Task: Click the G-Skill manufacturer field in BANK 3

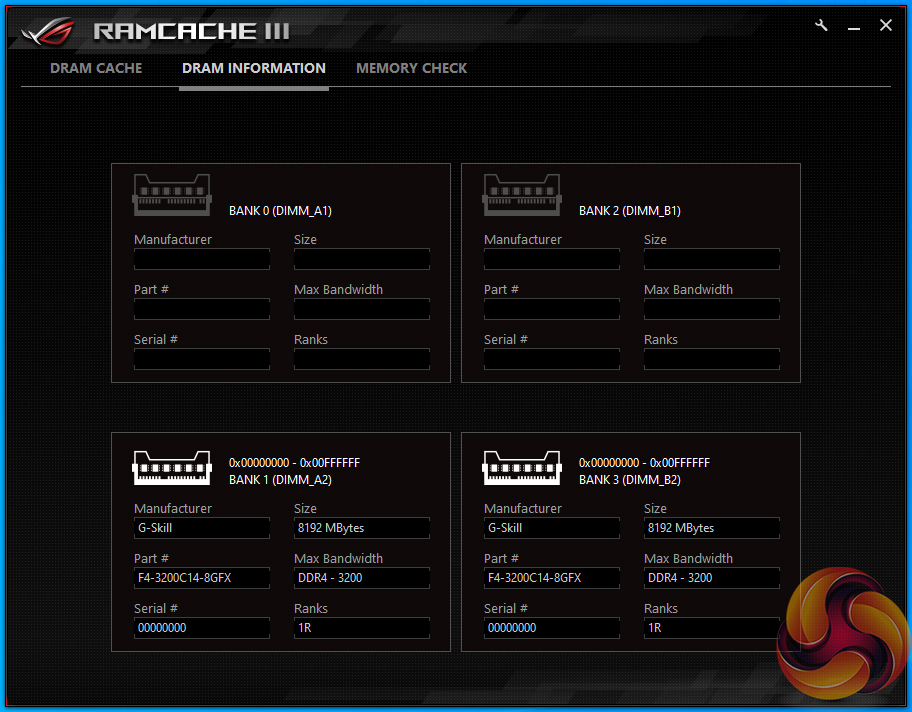Action: (552, 528)
